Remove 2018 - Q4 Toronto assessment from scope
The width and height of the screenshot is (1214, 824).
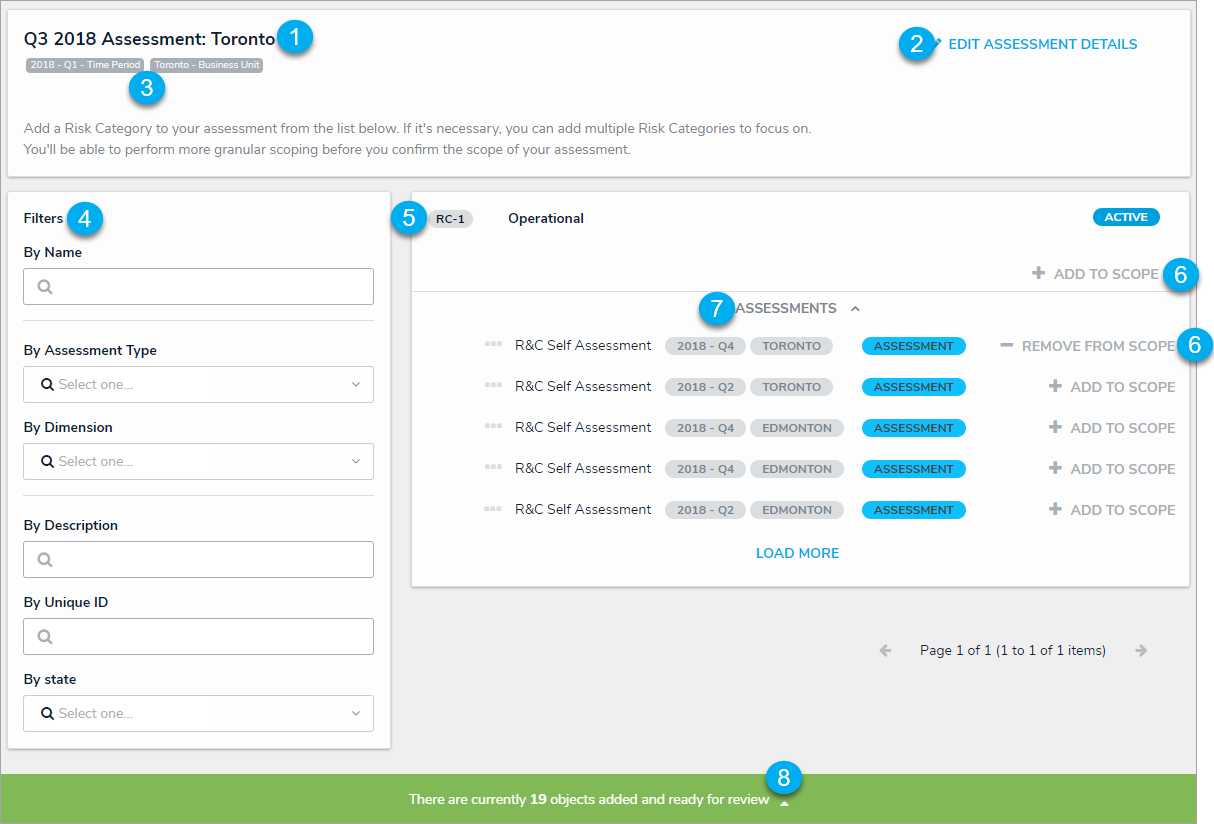pos(1087,346)
